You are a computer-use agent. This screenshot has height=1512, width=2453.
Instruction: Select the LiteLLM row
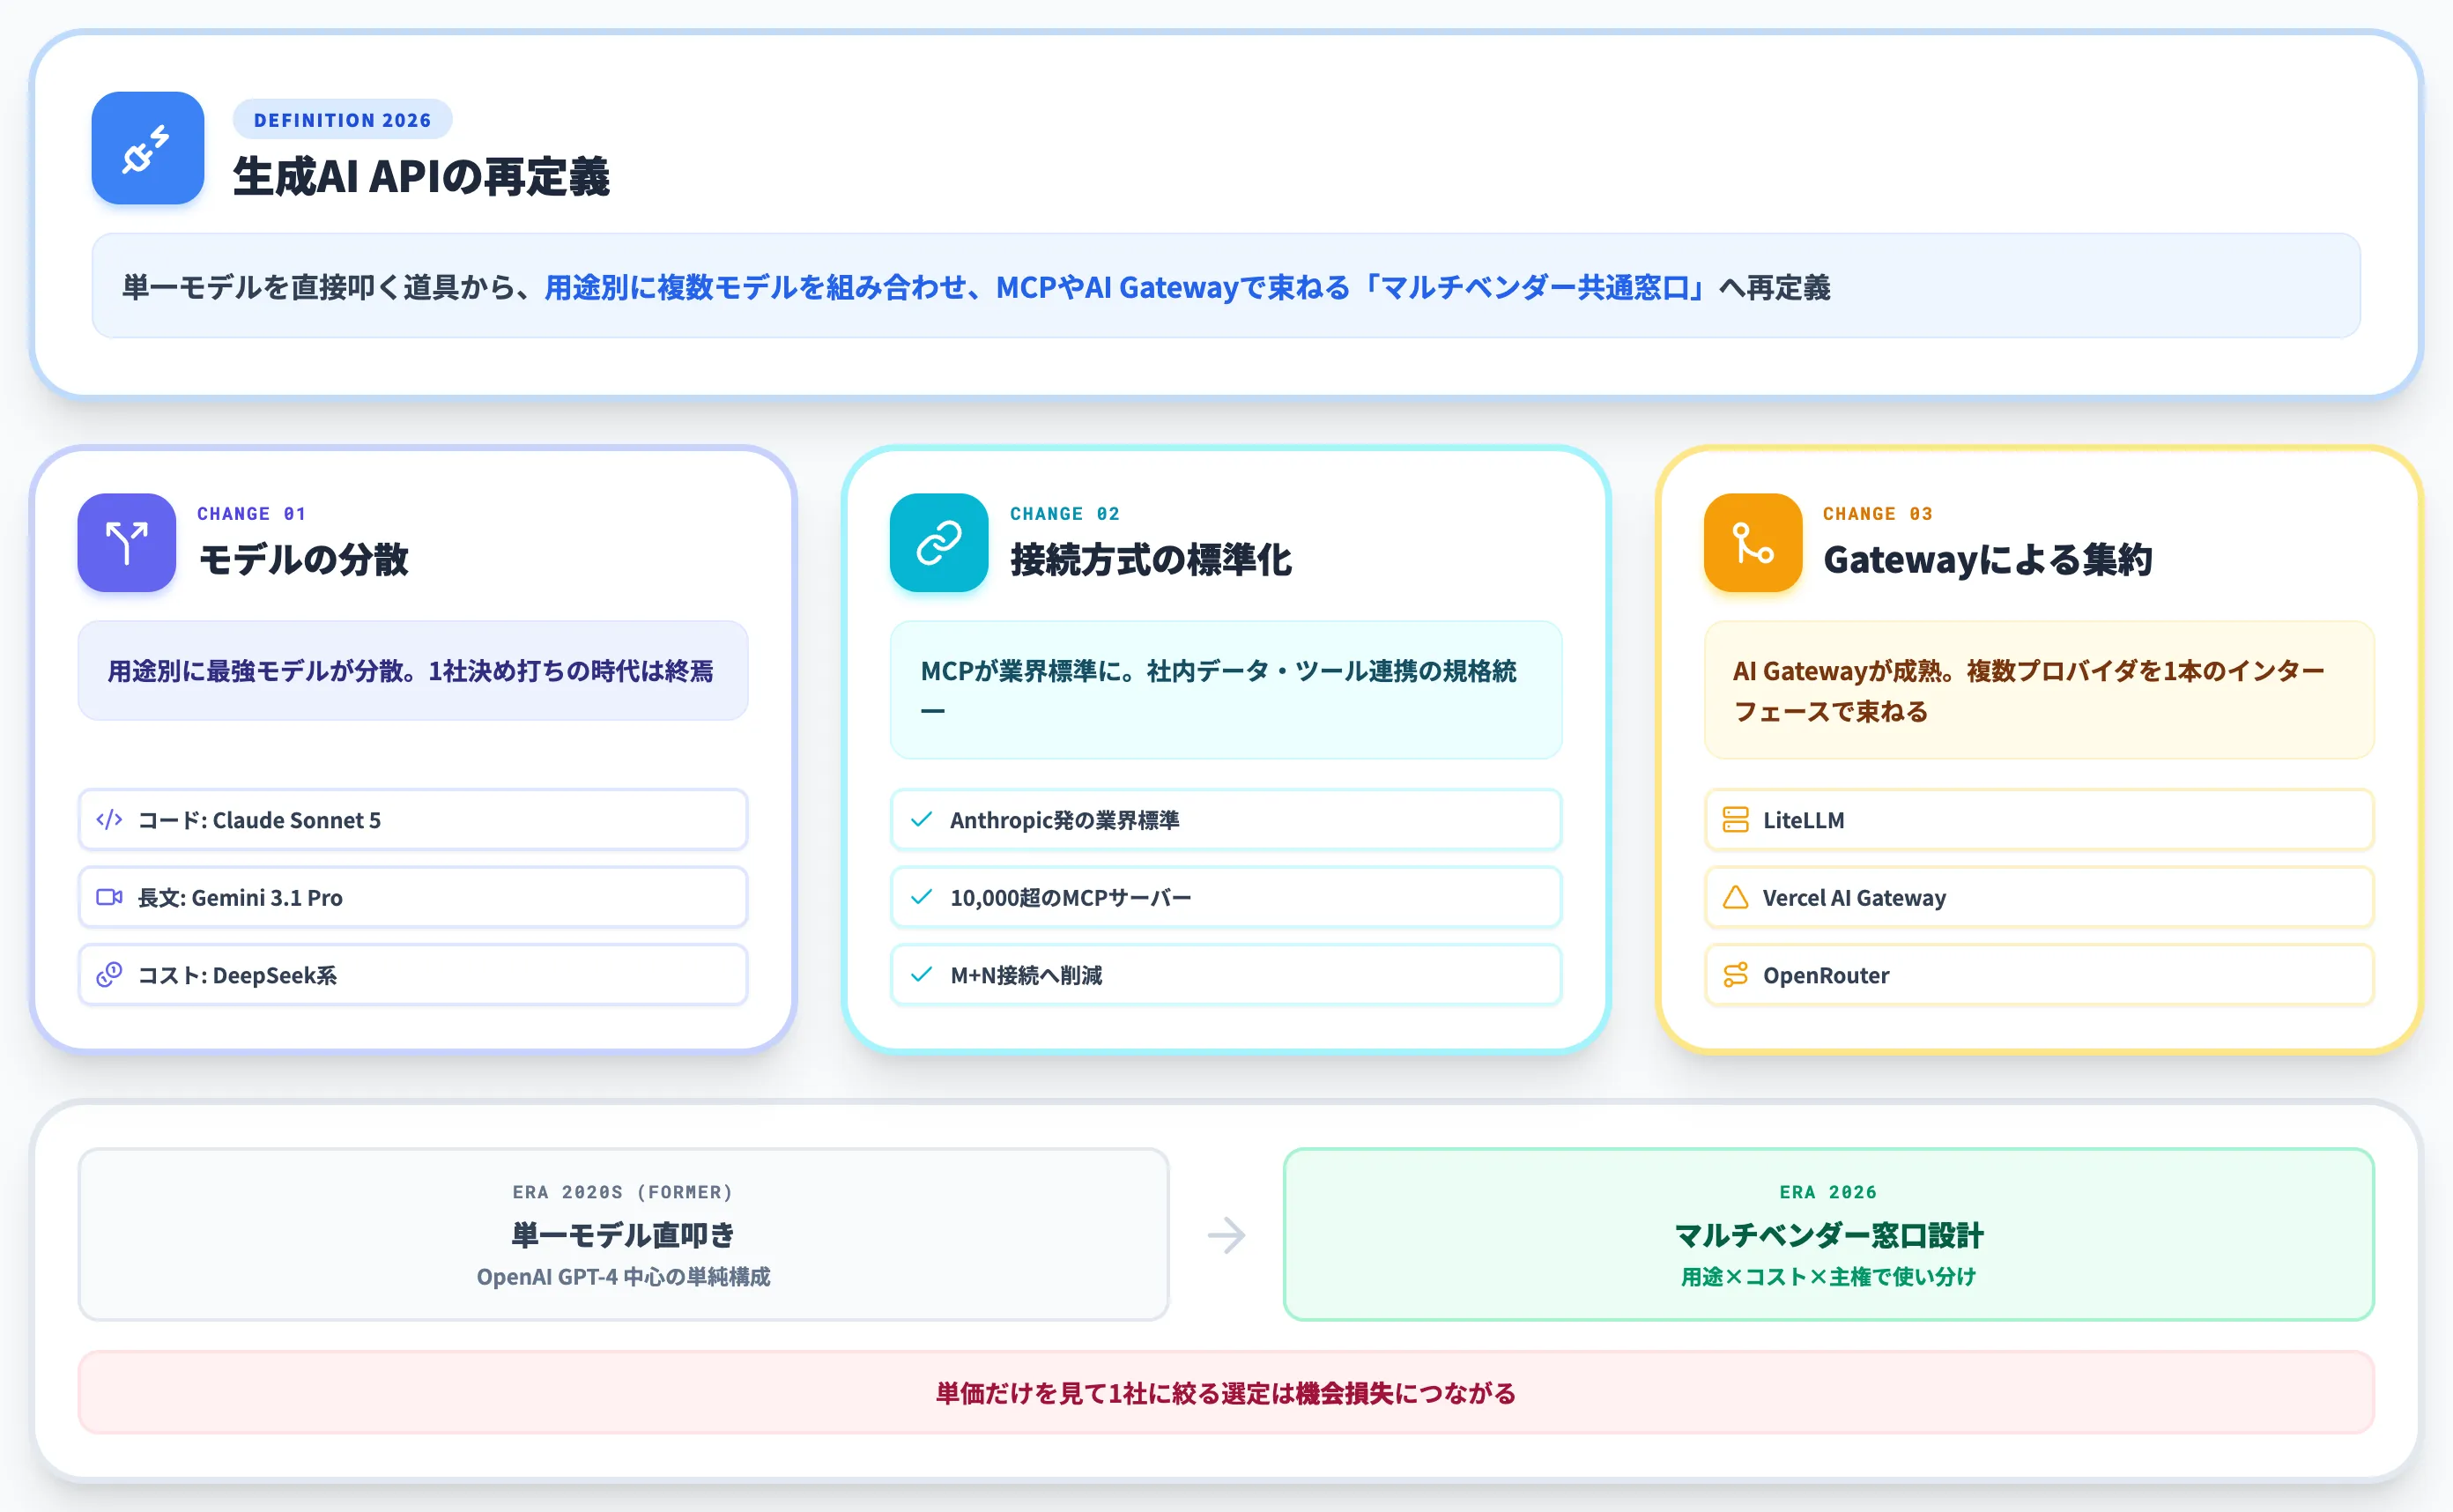[2038, 819]
